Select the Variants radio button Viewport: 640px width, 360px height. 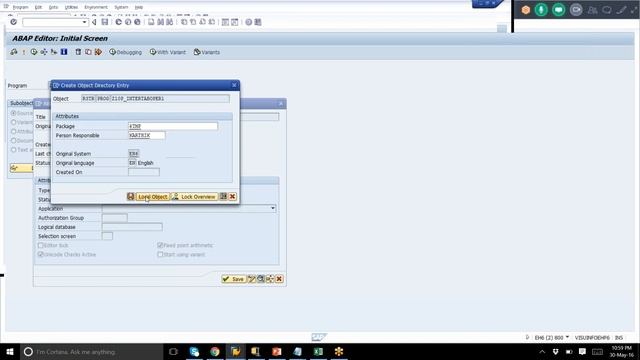[x=14, y=122]
